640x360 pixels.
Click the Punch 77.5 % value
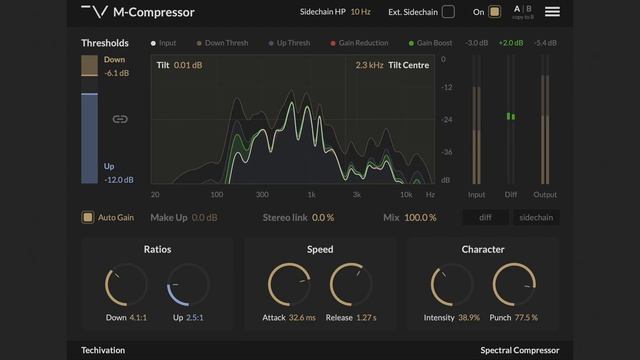coord(526,318)
